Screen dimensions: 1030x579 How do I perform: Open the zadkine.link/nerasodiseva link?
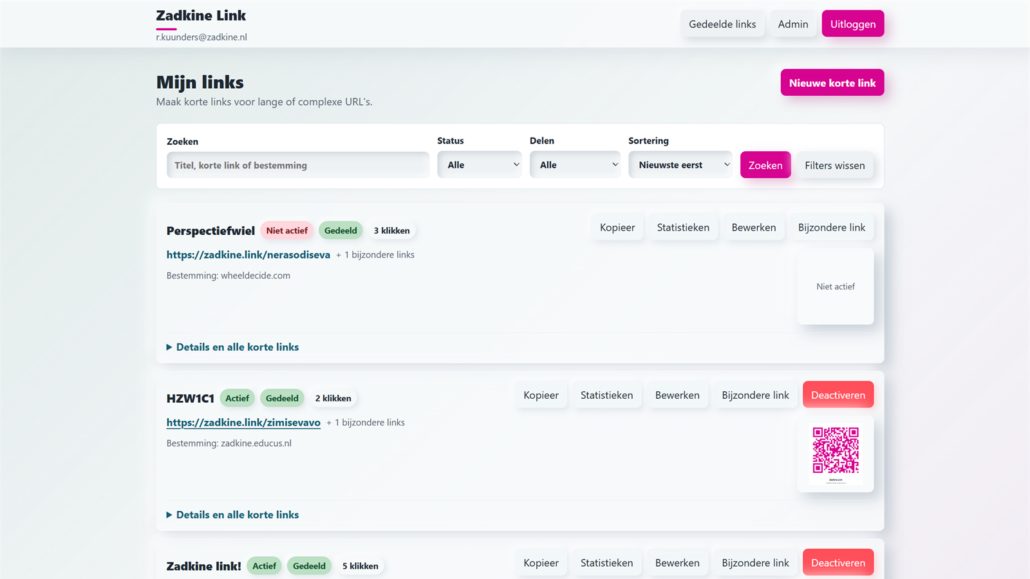pyautogui.click(x=248, y=254)
